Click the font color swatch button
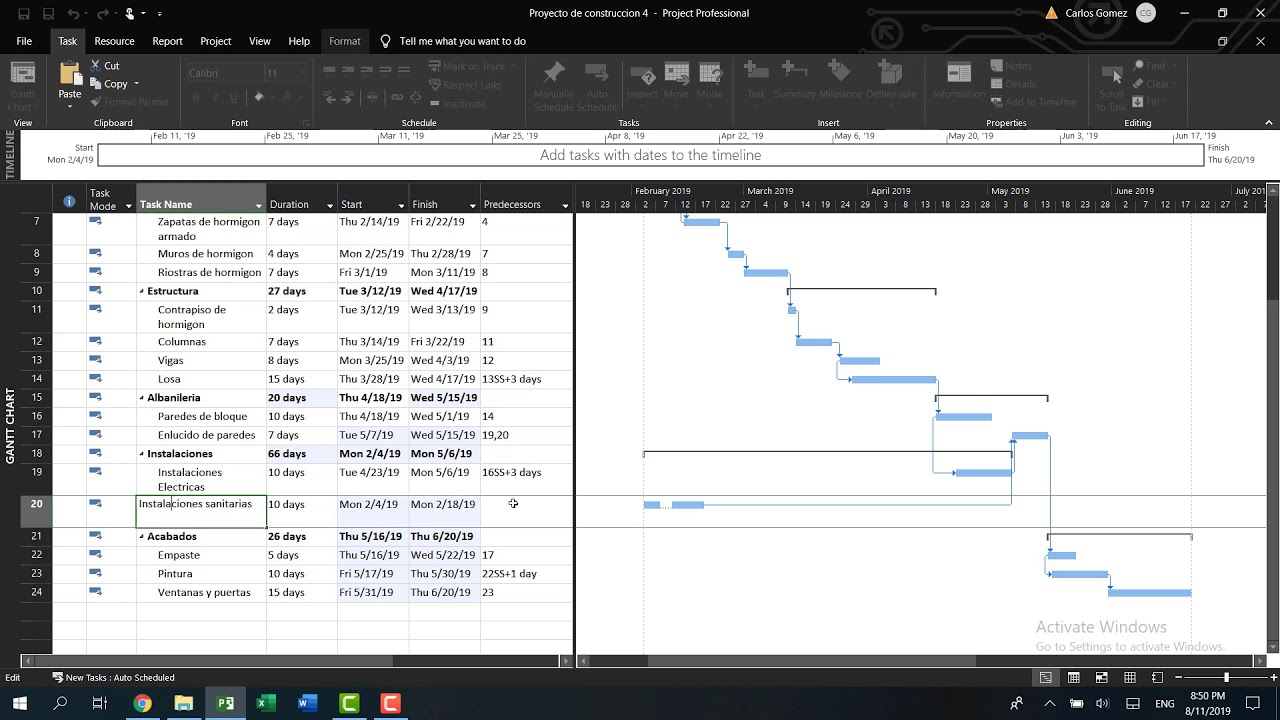This screenshot has height=720, width=1280. [289, 97]
